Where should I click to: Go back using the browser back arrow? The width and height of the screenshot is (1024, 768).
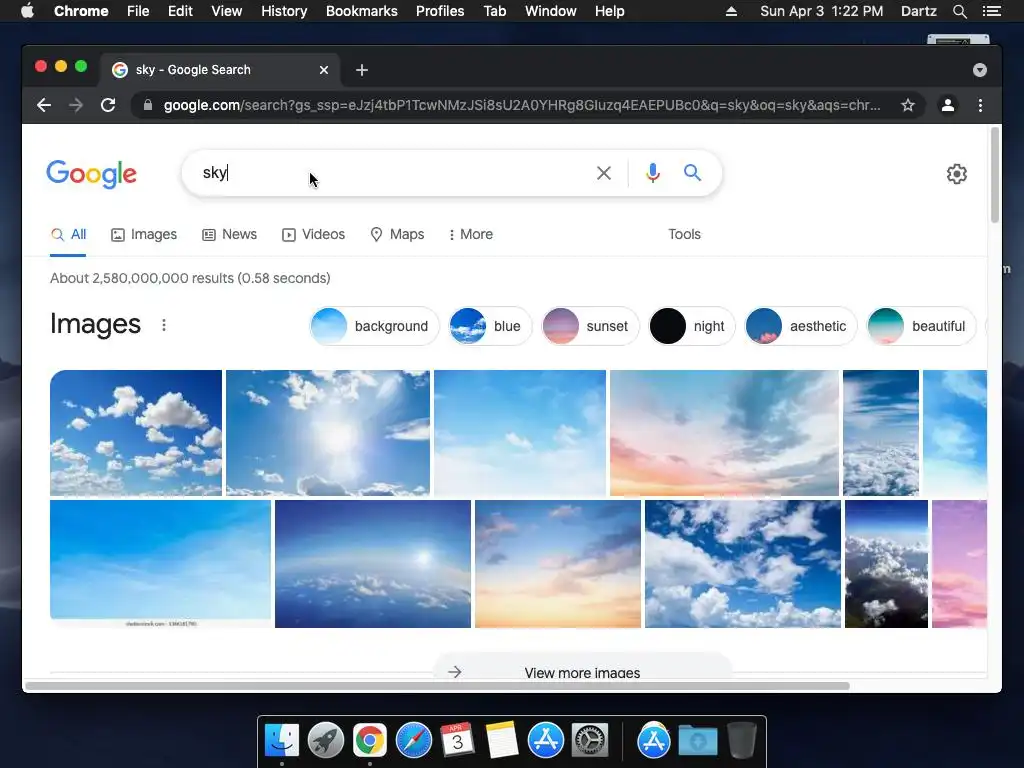(44, 105)
